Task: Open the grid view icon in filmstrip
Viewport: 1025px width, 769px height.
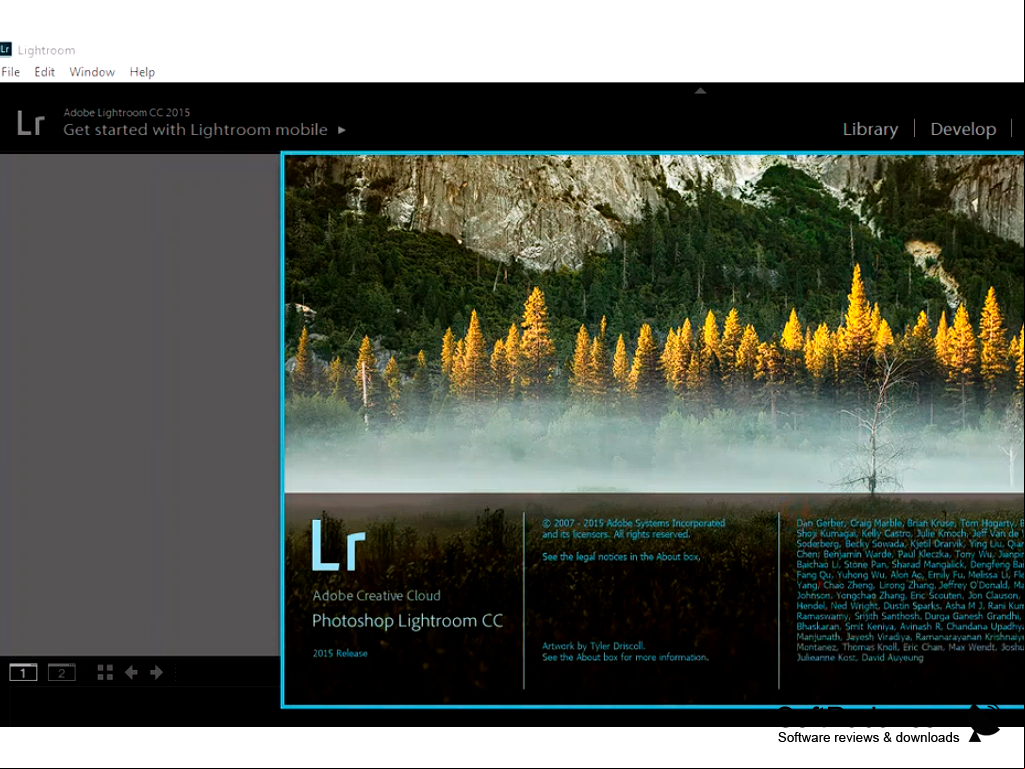Action: (x=105, y=672)
